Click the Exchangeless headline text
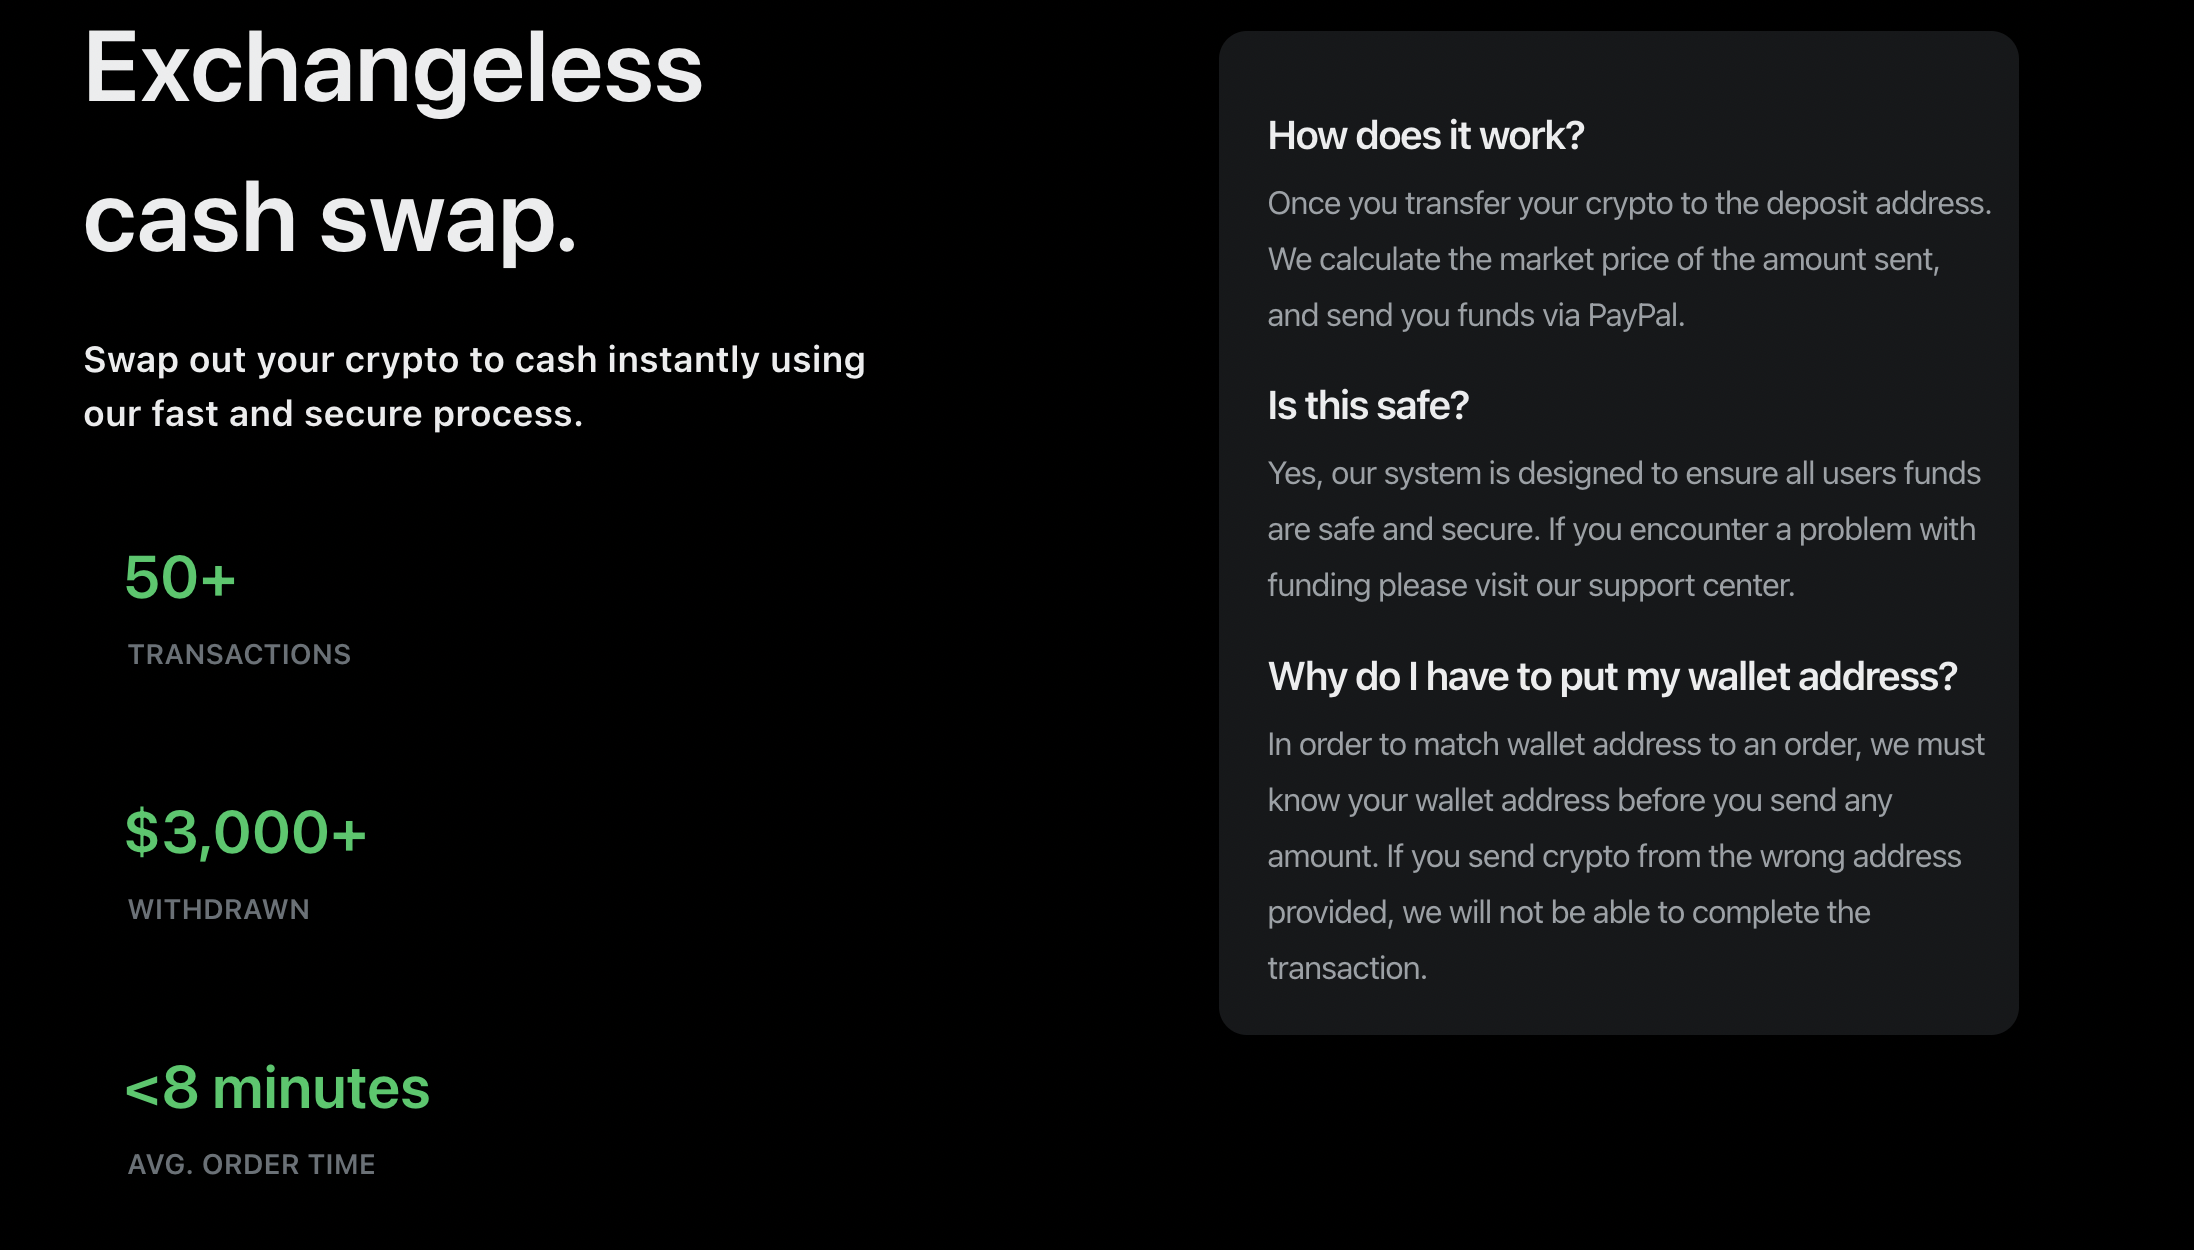 point(393,70)
